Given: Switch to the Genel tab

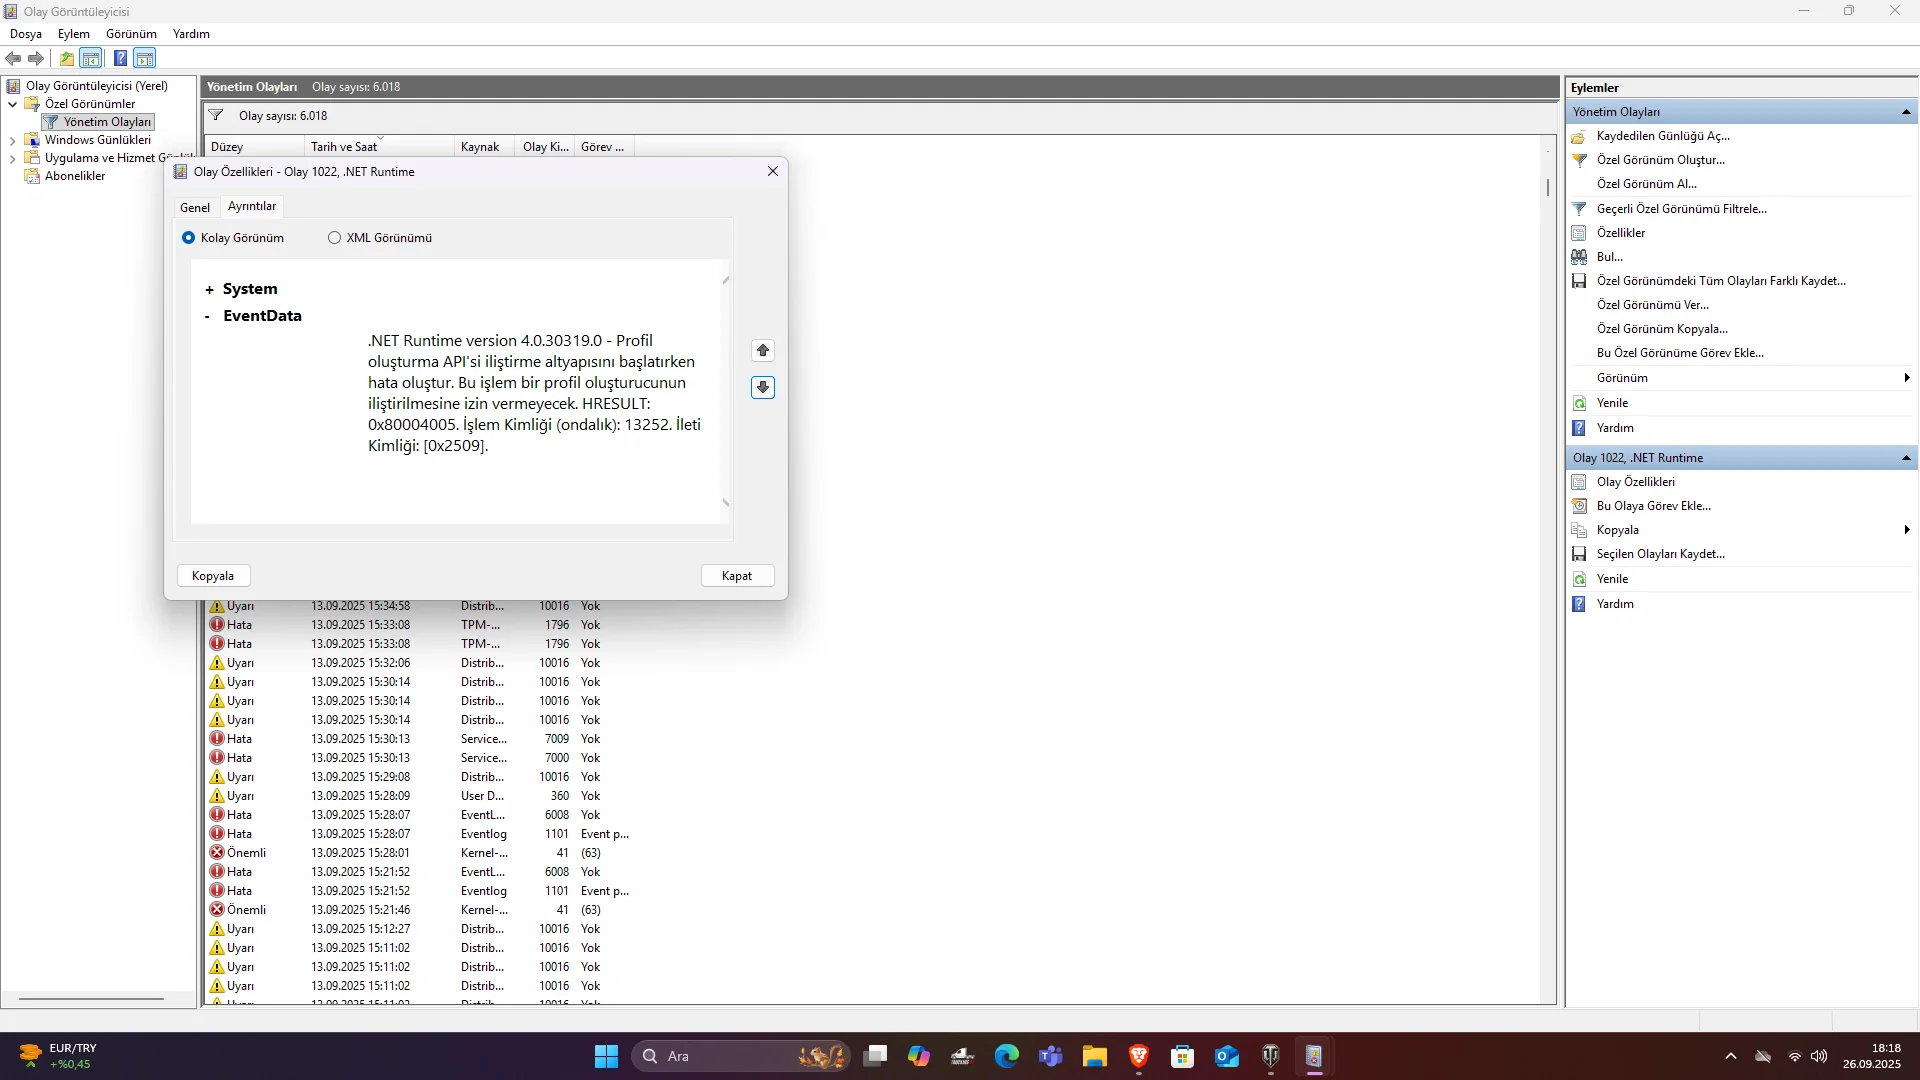Looking at the screenshot, I should click(x=195, y=208).
